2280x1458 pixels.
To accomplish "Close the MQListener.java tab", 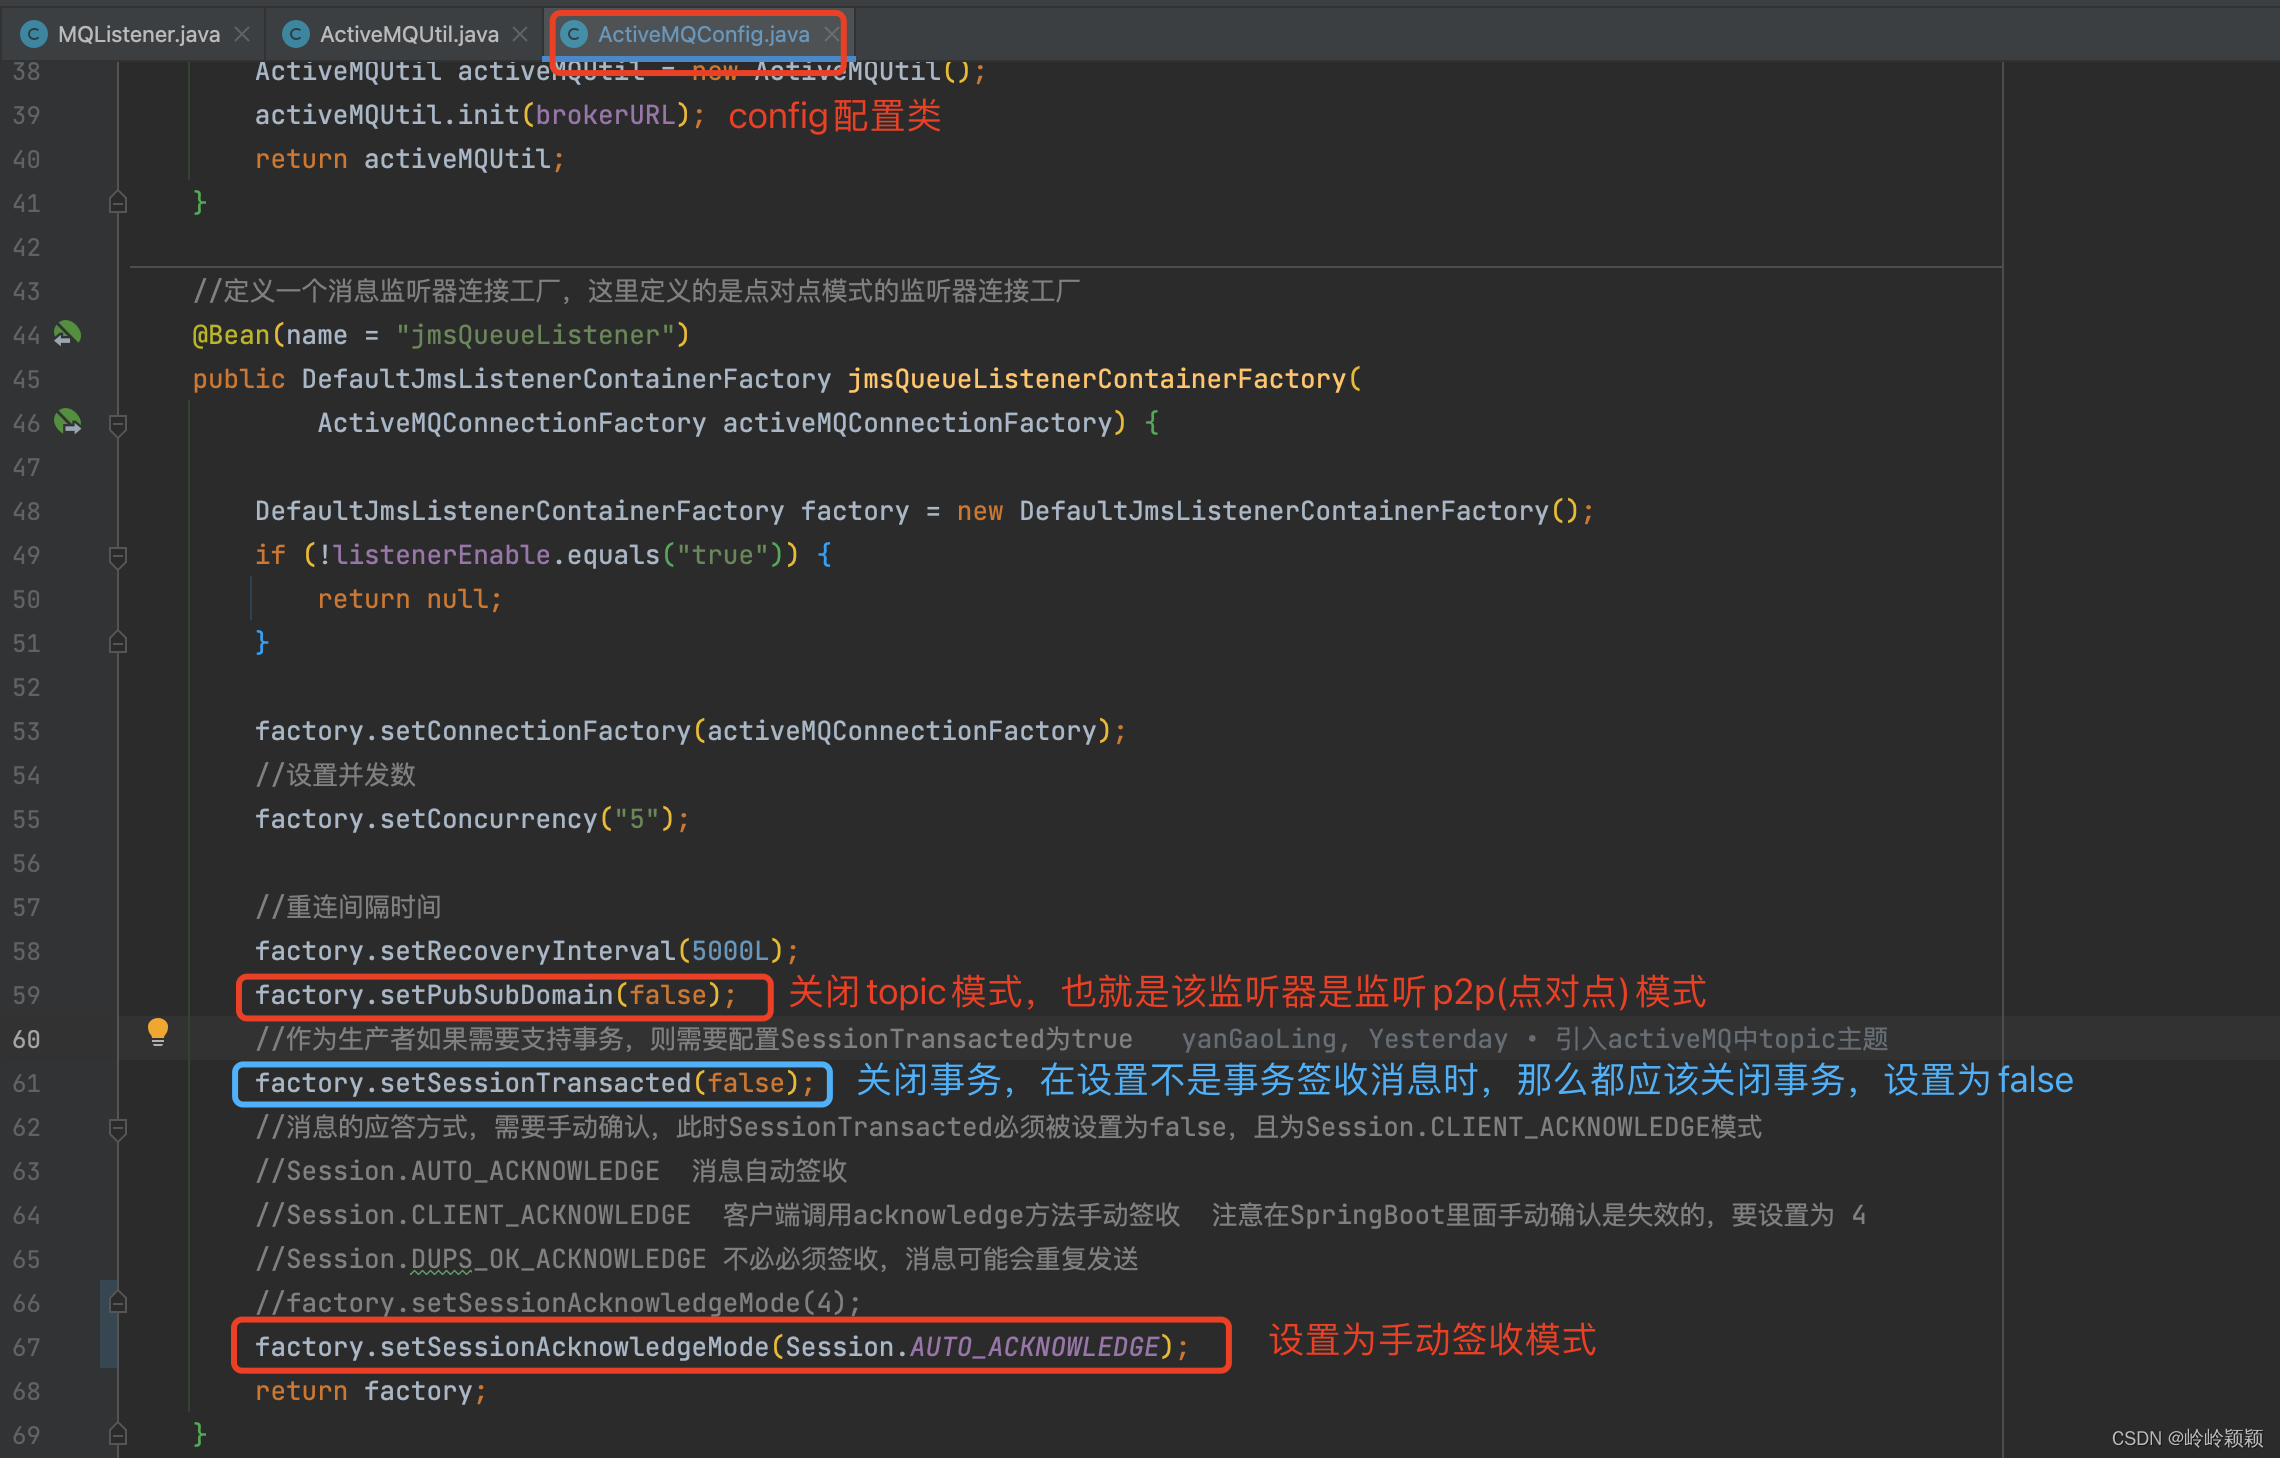I will (x=242, y=34).
